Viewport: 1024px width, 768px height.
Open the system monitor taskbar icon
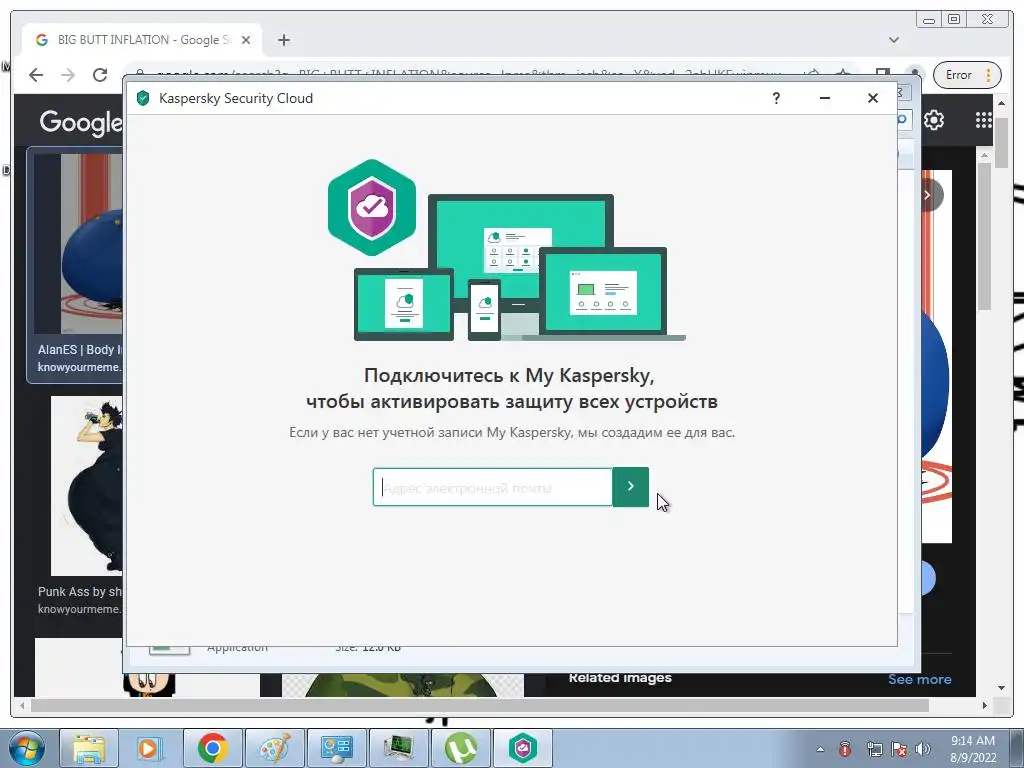pos(399,749)
